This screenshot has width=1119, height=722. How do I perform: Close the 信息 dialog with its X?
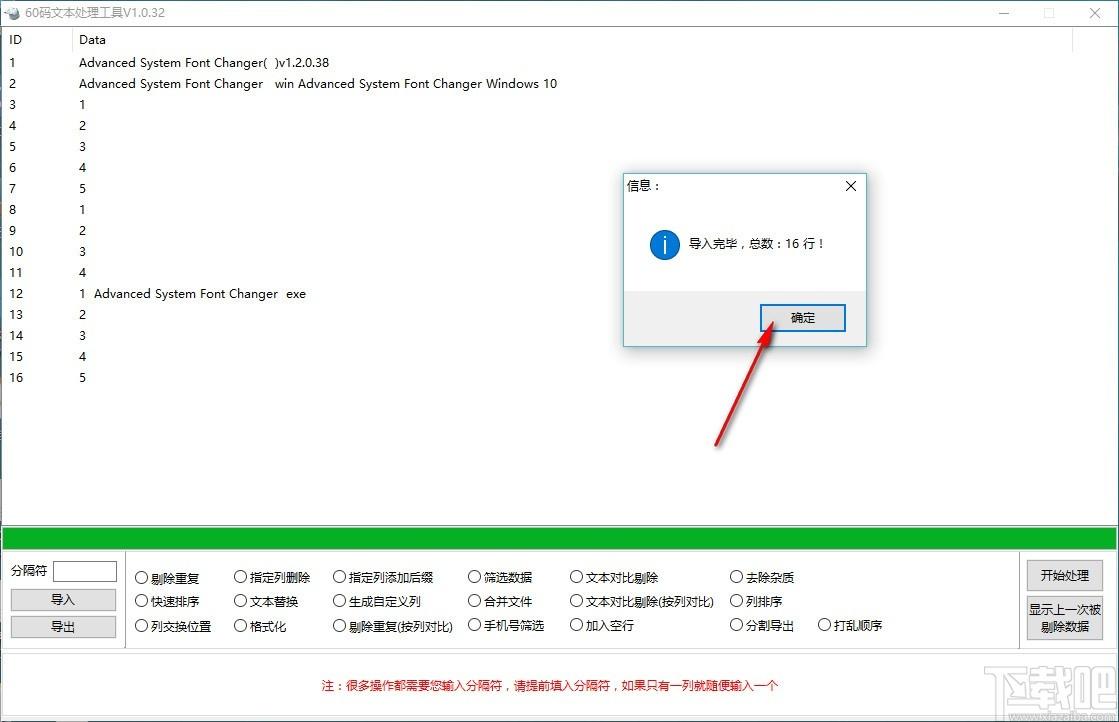850,186
